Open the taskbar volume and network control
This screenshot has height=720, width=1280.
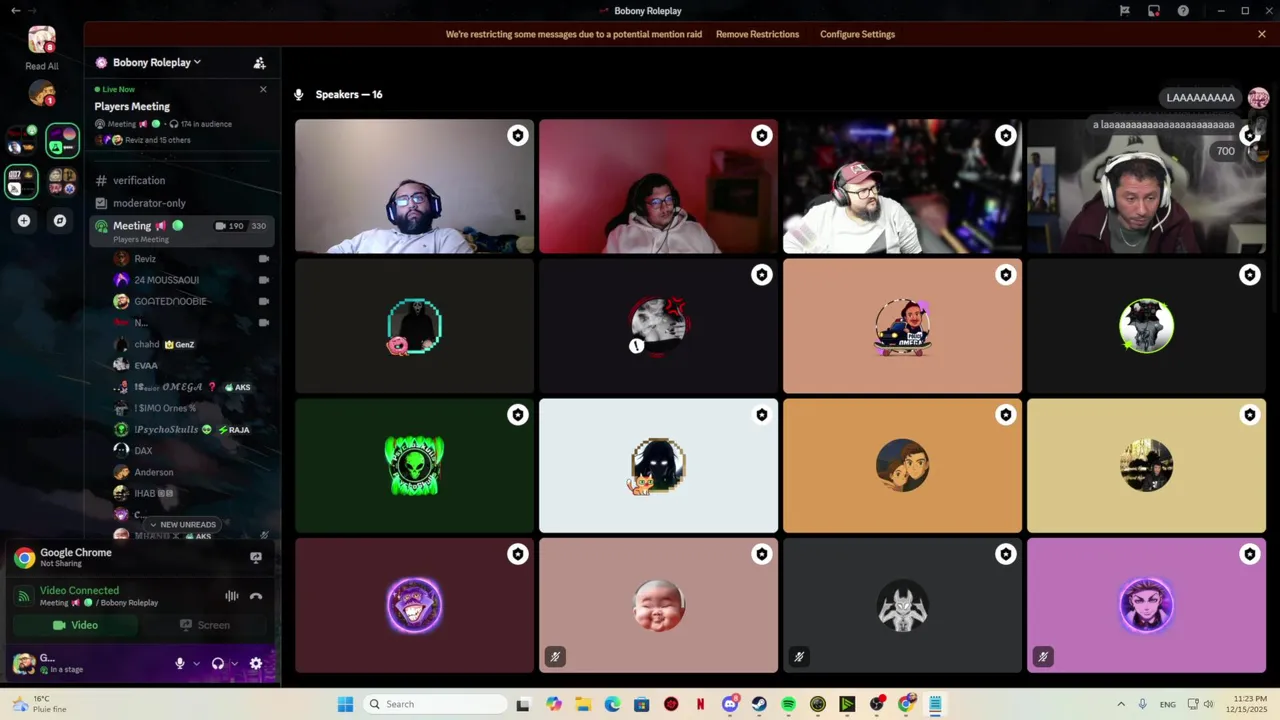point(1200,704)
